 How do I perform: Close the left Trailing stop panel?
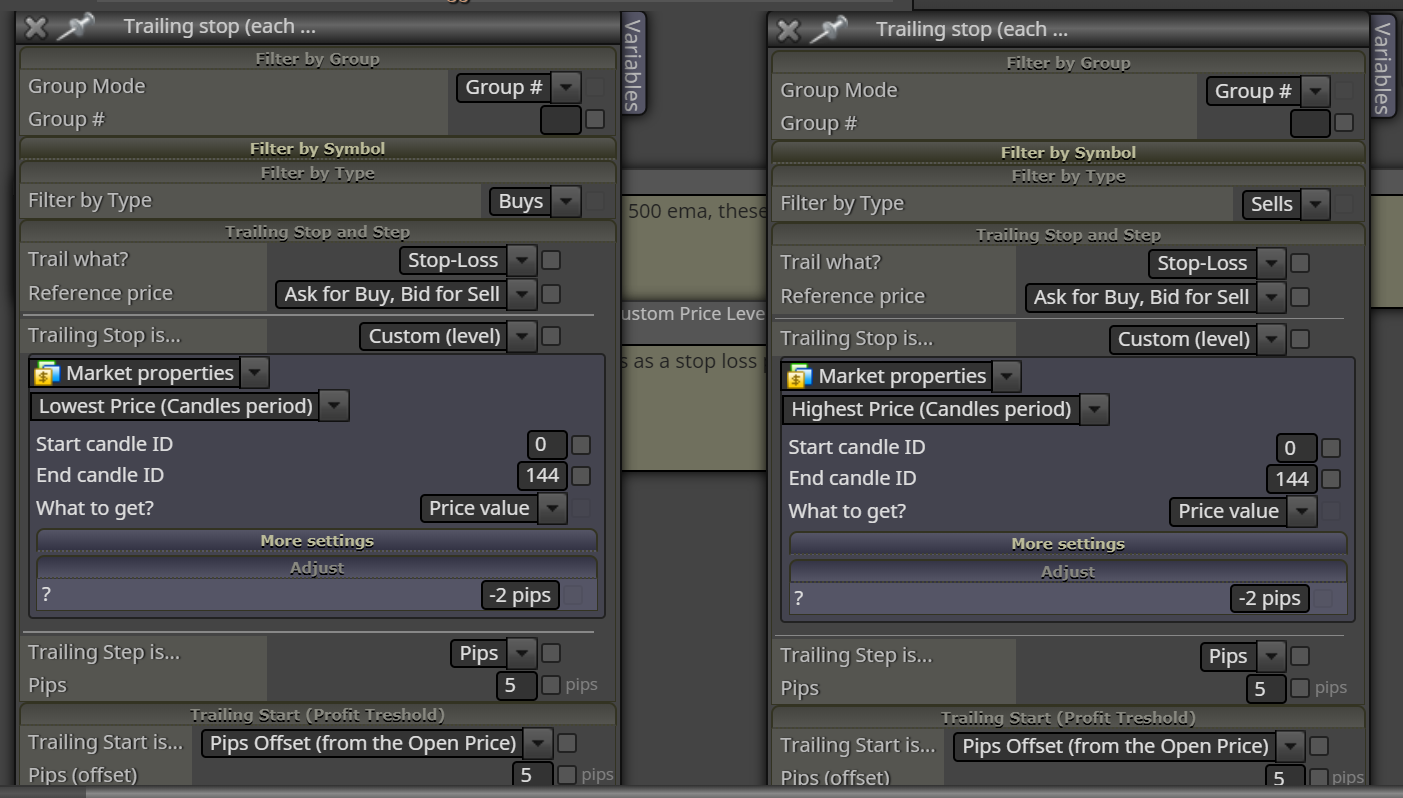[x=35, y=27]
